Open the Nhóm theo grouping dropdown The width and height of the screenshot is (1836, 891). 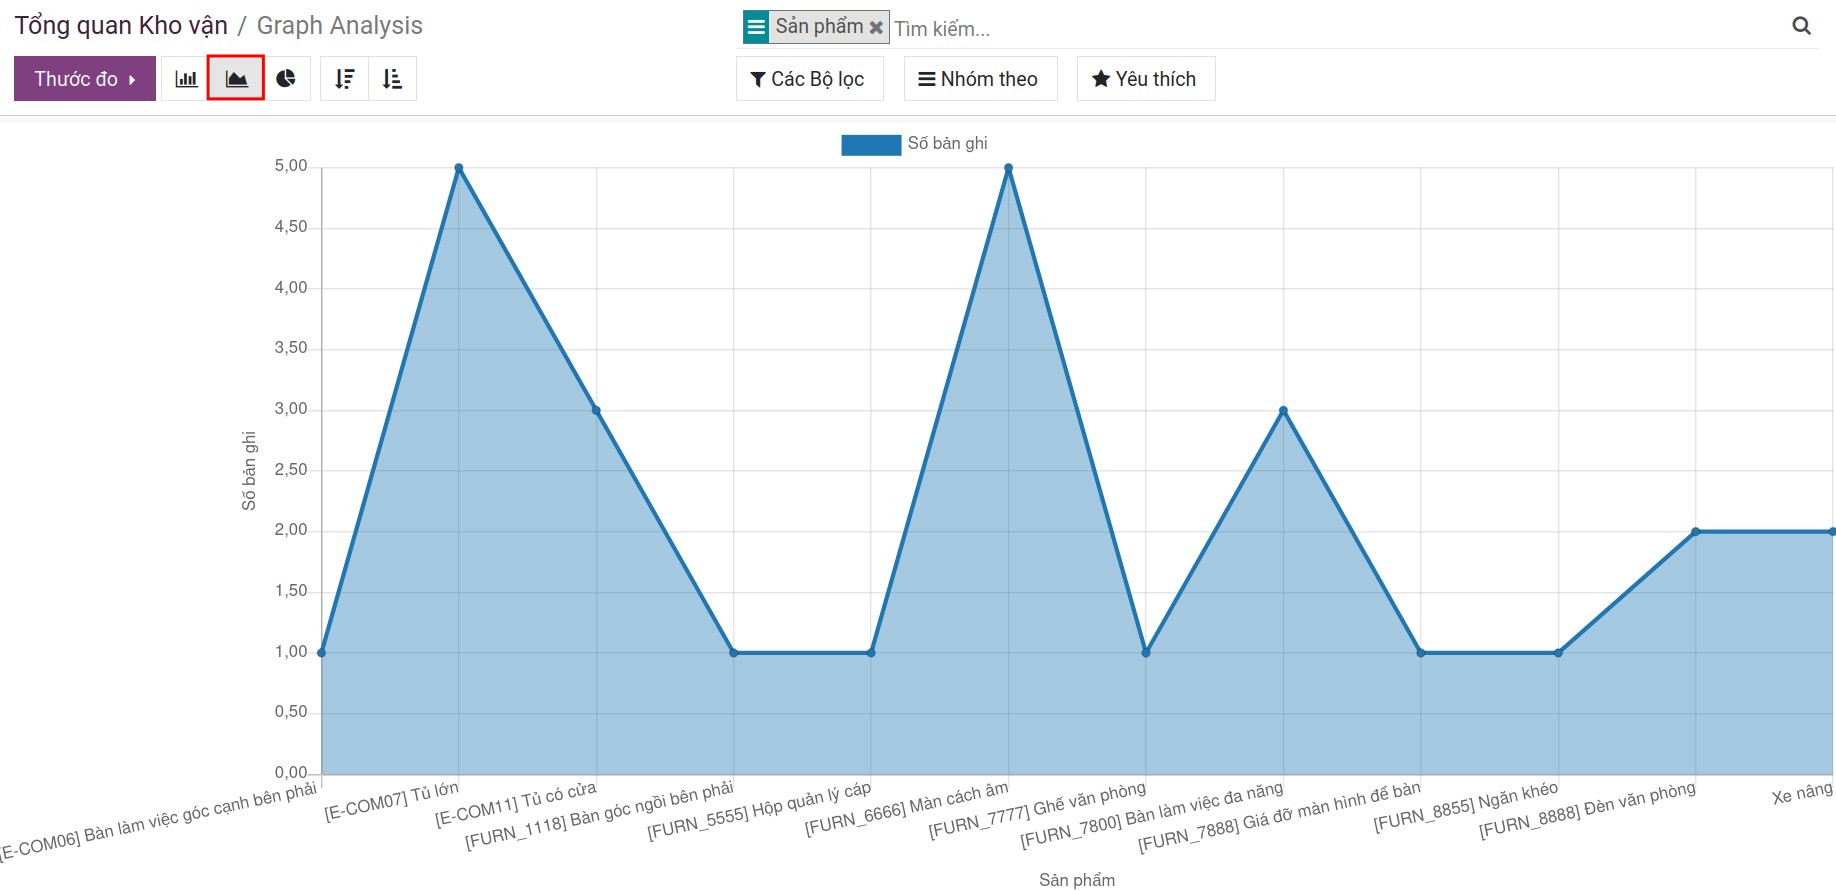(x=979, y=79)
